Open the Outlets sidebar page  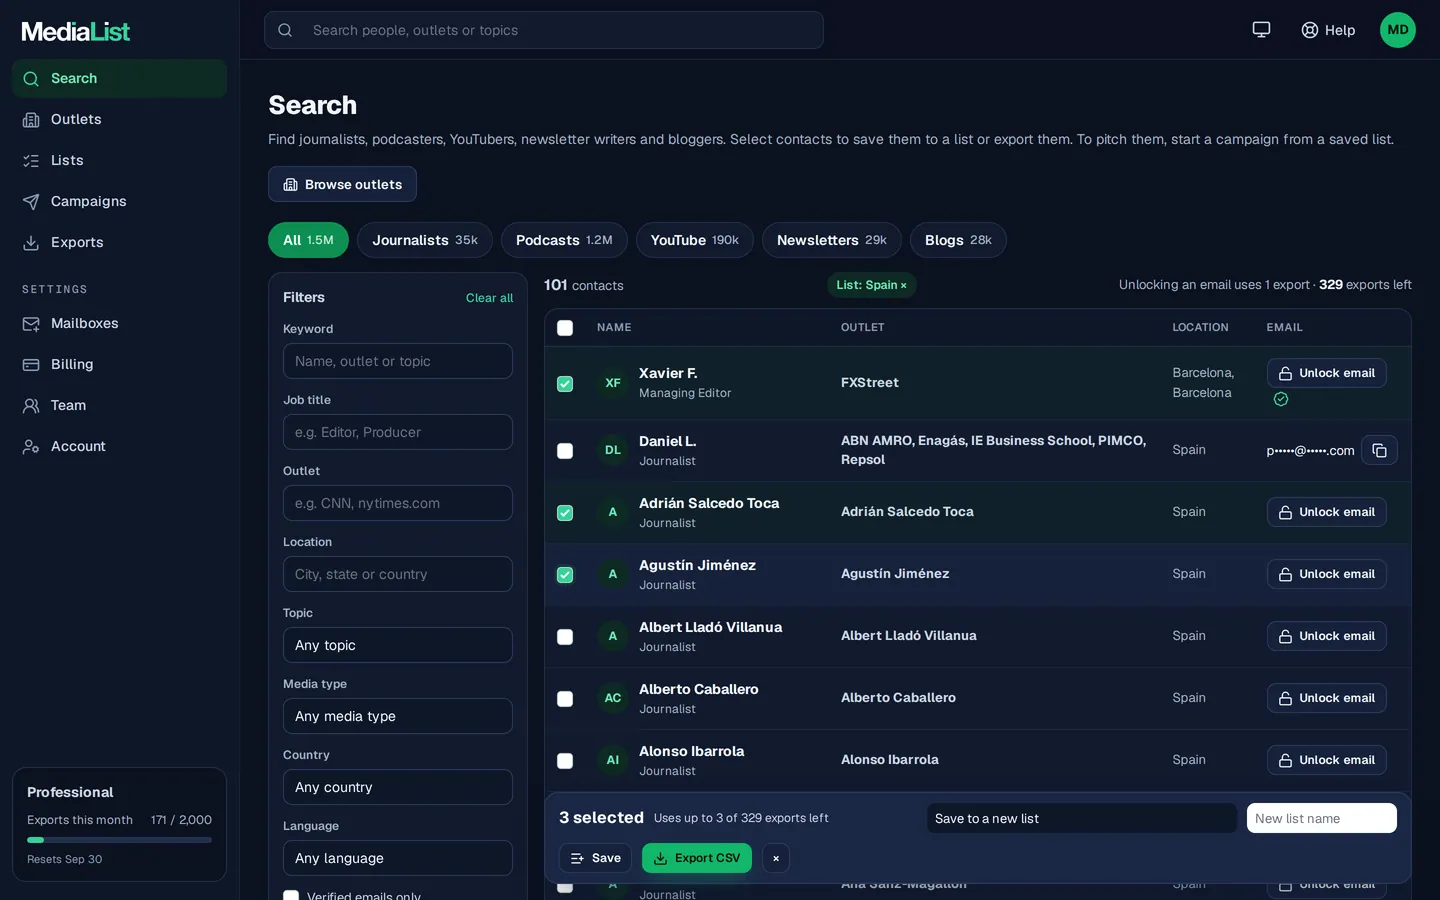[119, 119]
